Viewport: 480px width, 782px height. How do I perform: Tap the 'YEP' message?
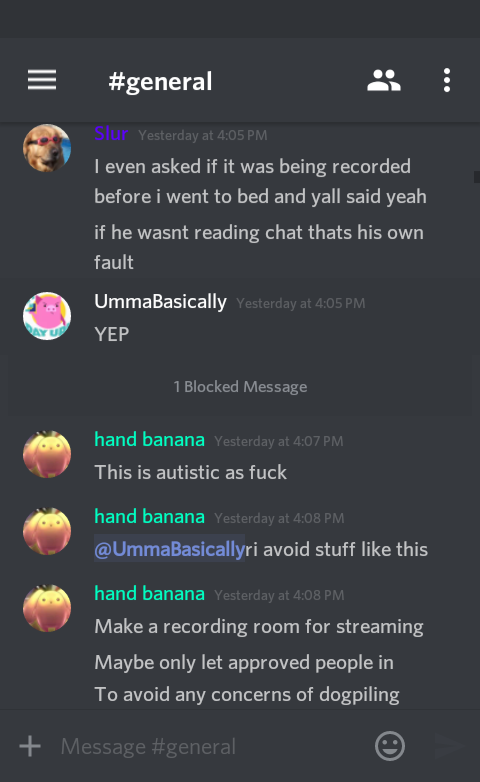112,334
